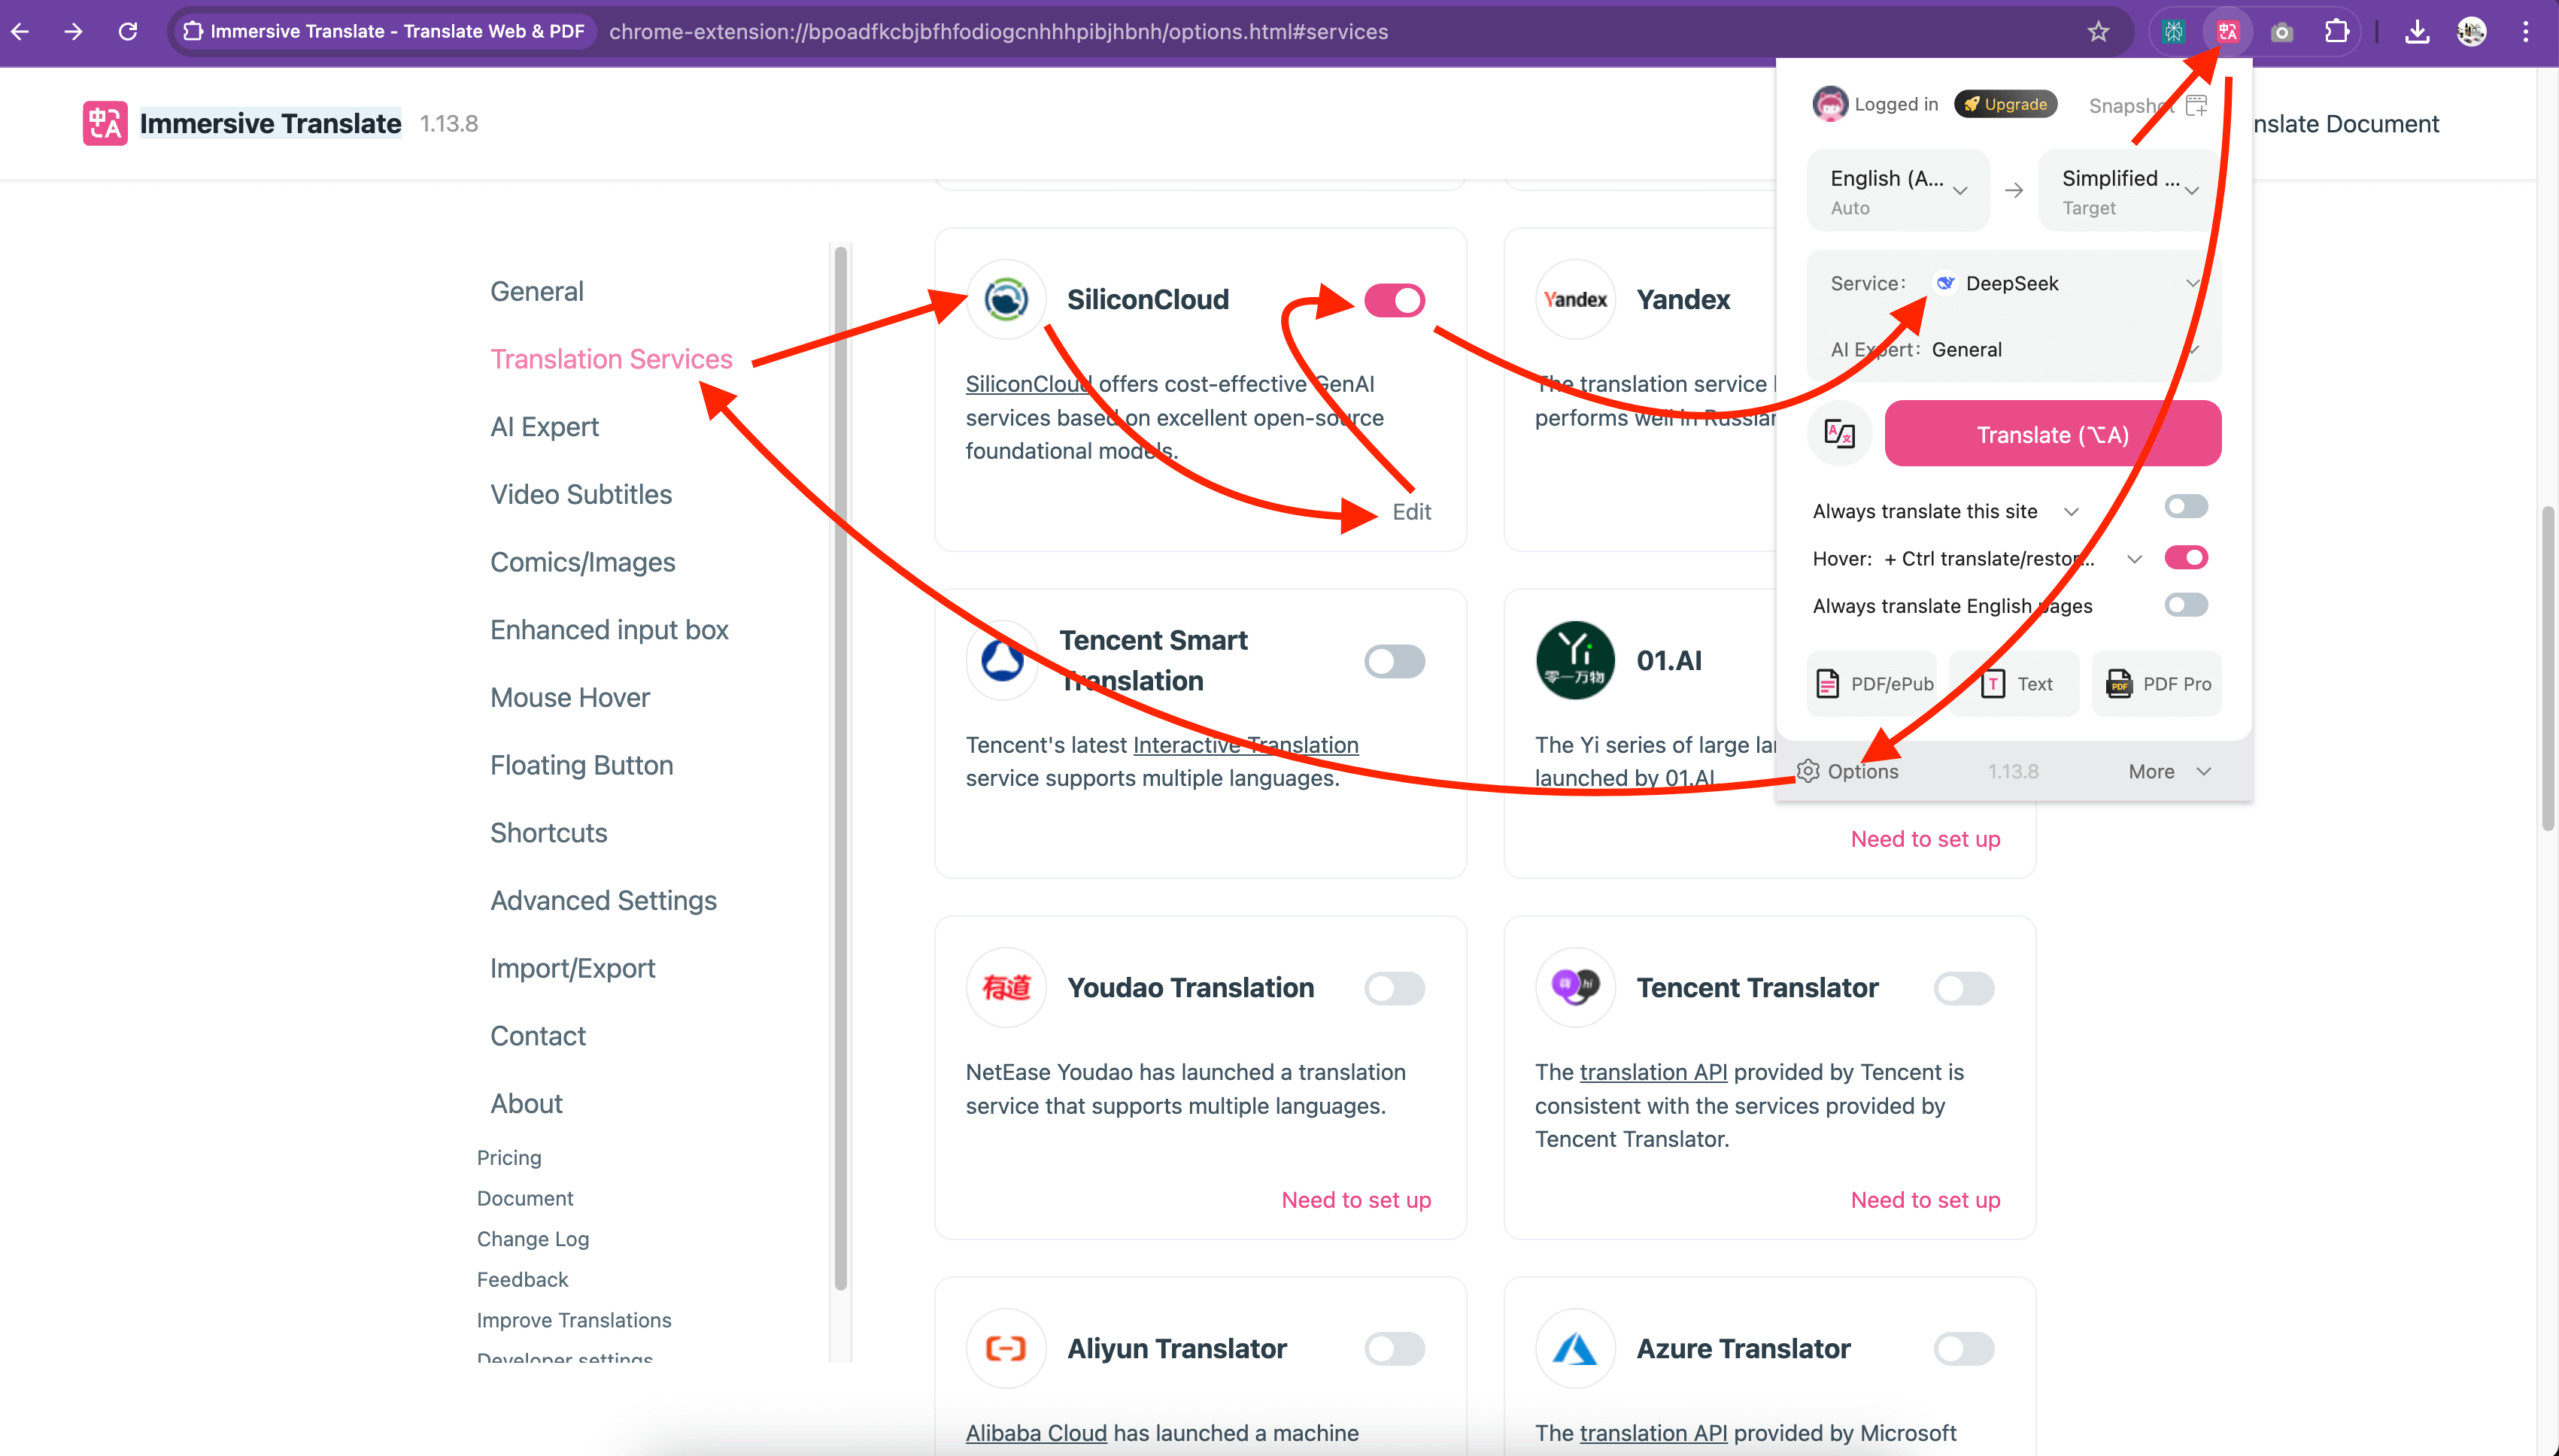Click the settings sidebar scrollbar
Viewport: 2559px width, 1456px height.
tap(841, 768)
